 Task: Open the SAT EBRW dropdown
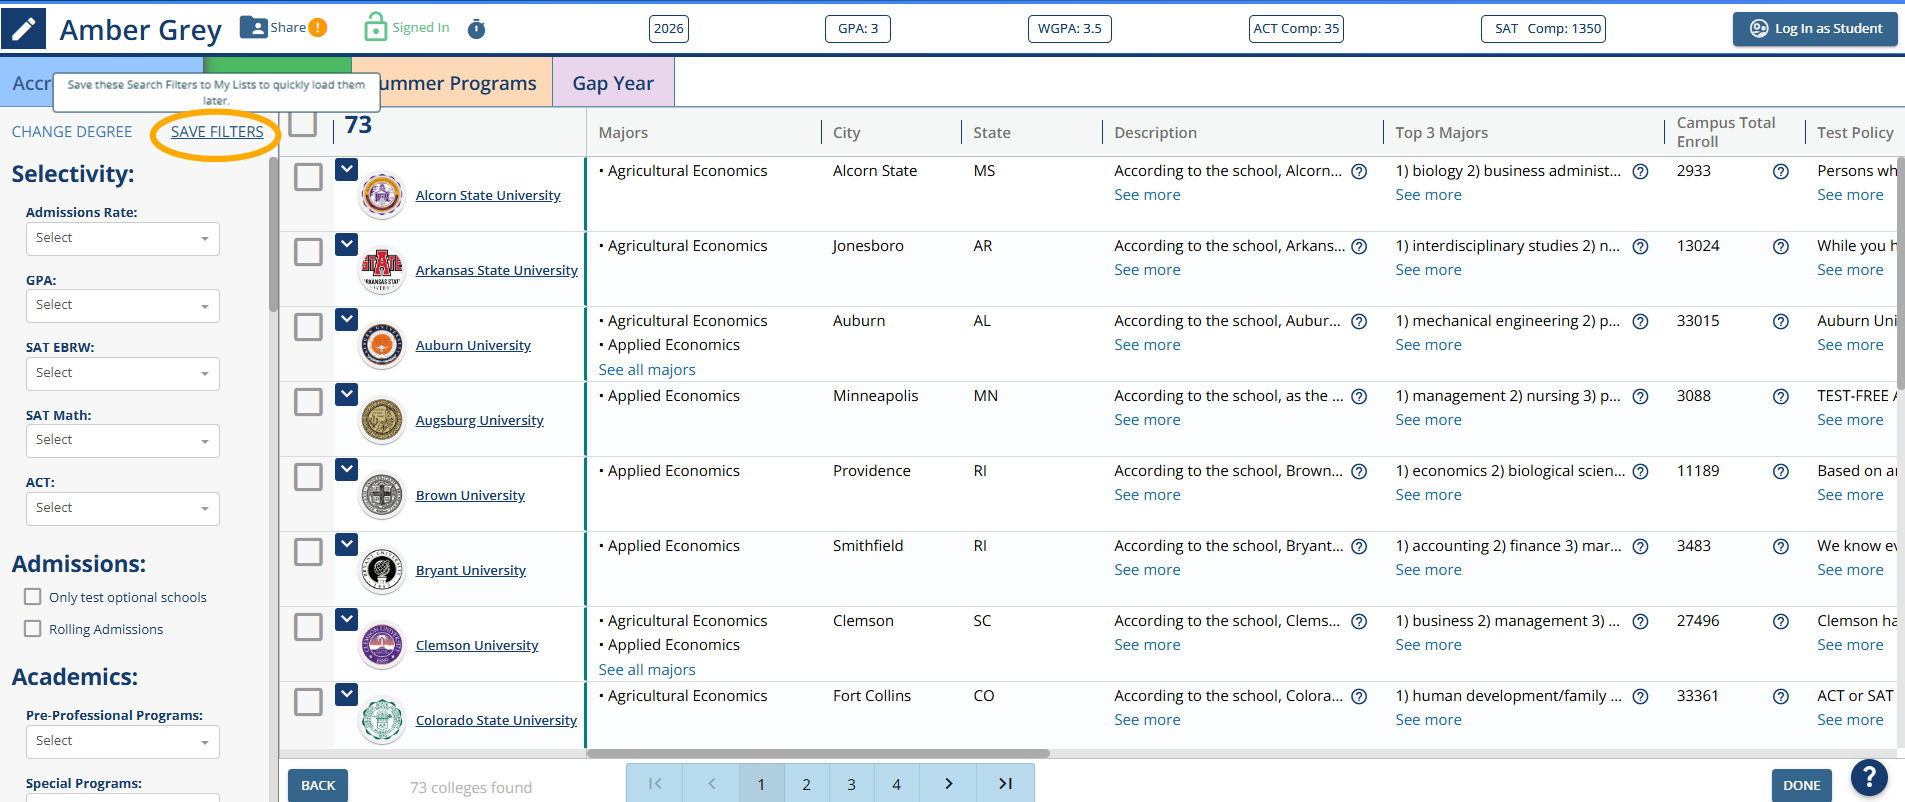click(x=122, y=373)
